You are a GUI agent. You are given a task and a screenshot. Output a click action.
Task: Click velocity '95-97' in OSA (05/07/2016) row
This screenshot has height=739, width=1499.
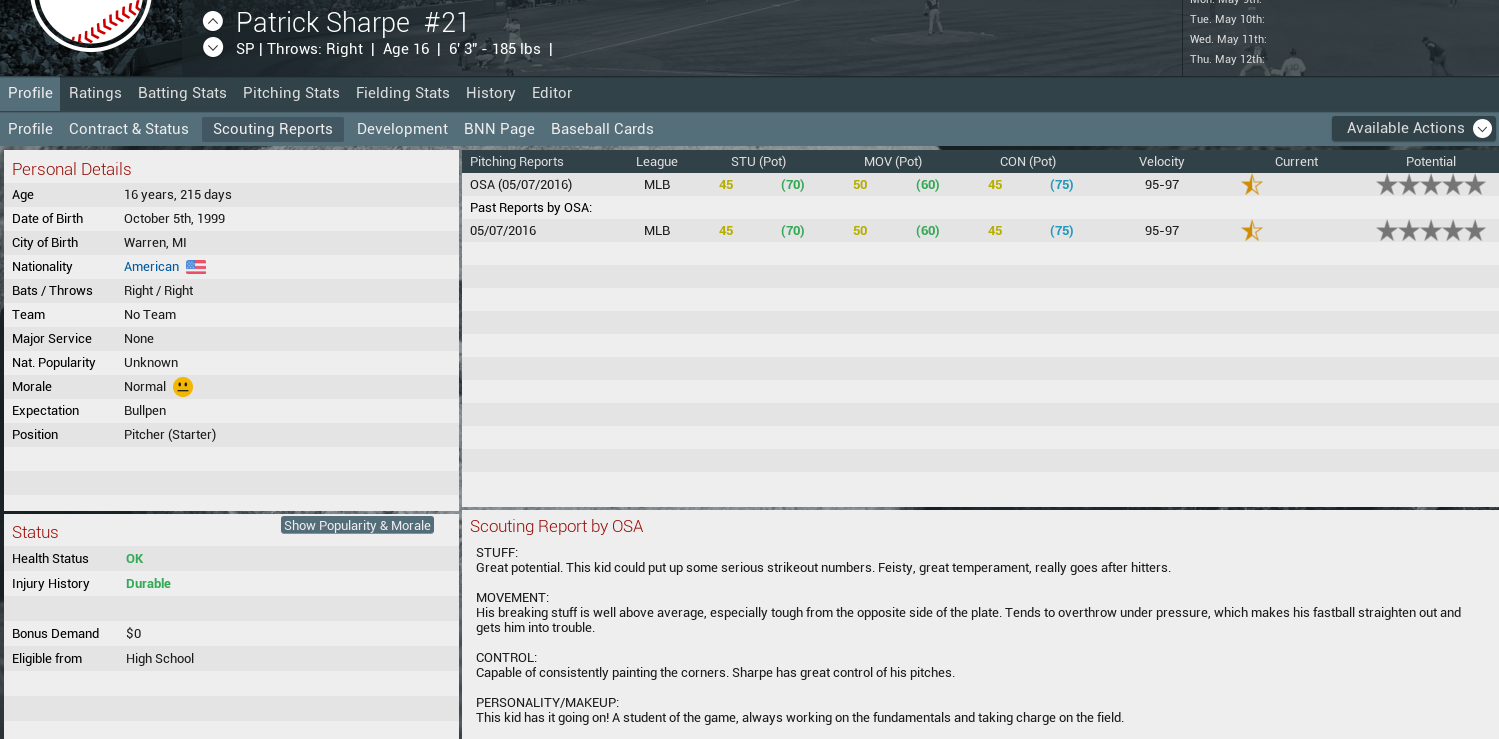tap(1161, 185)
